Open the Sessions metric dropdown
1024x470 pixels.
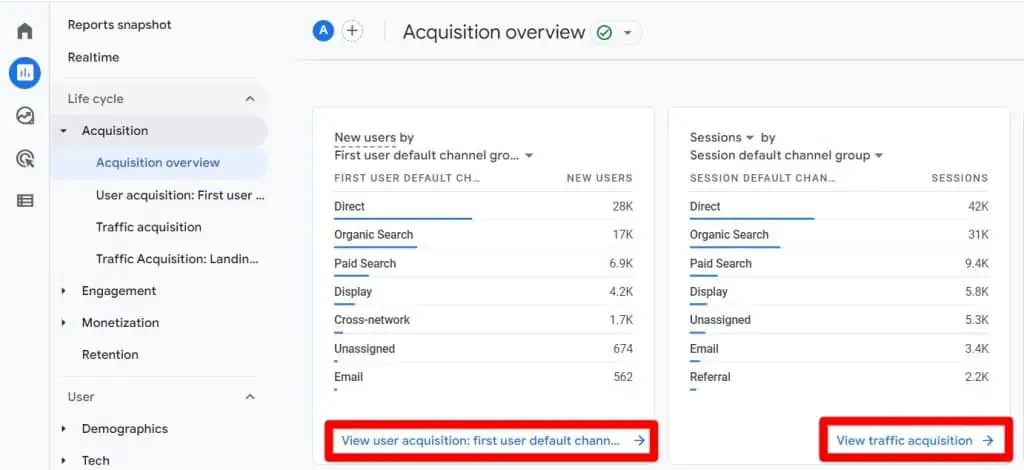722,137
